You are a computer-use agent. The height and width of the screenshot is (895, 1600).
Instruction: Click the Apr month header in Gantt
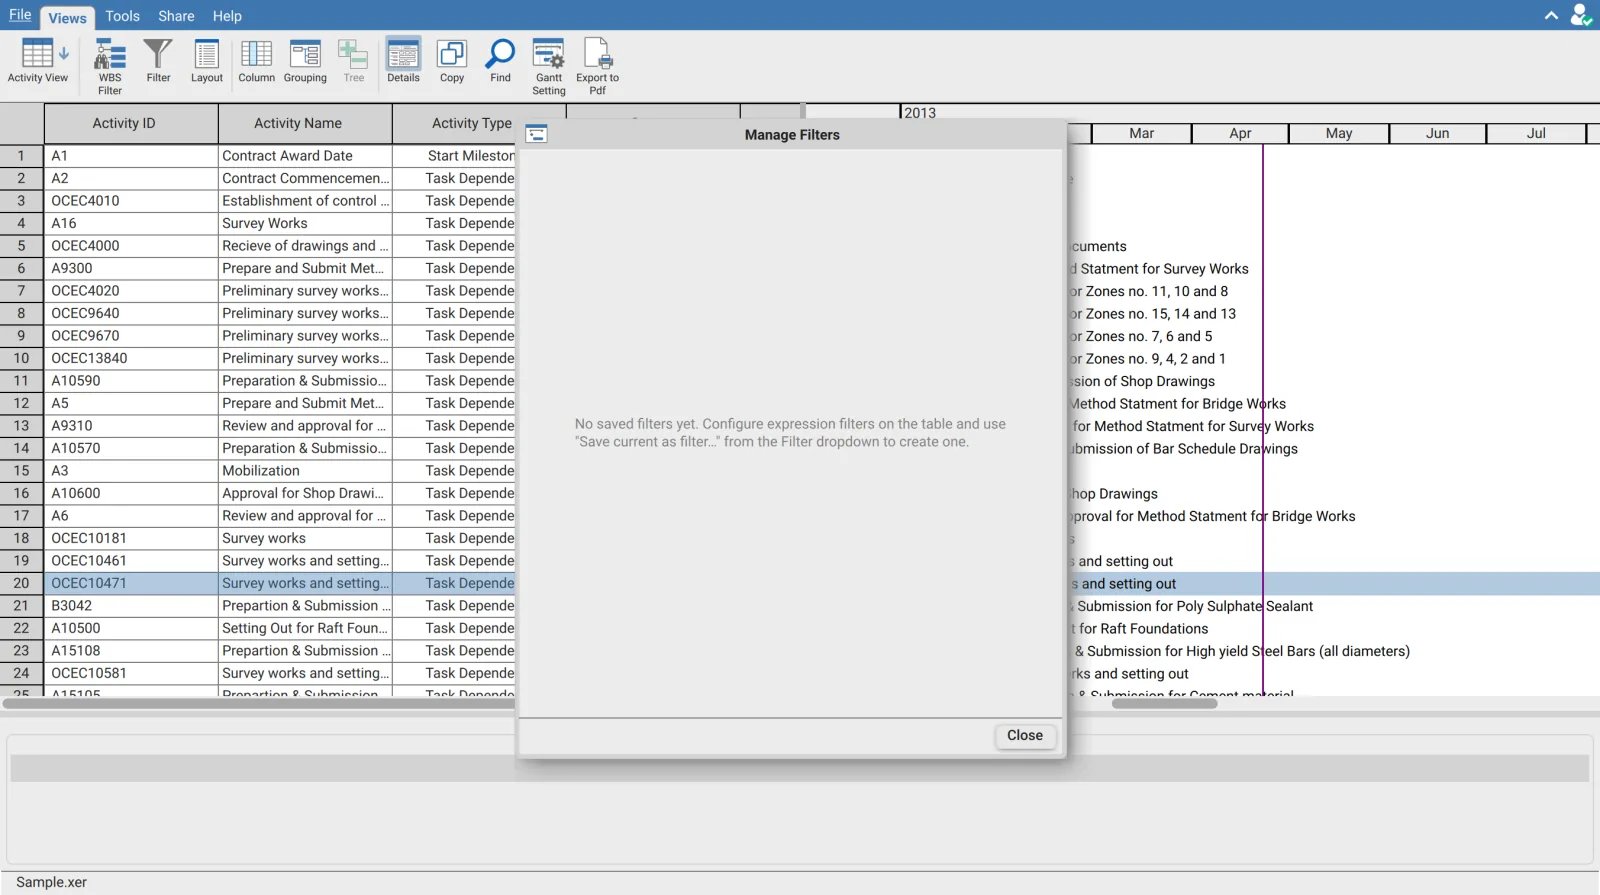1240,133
